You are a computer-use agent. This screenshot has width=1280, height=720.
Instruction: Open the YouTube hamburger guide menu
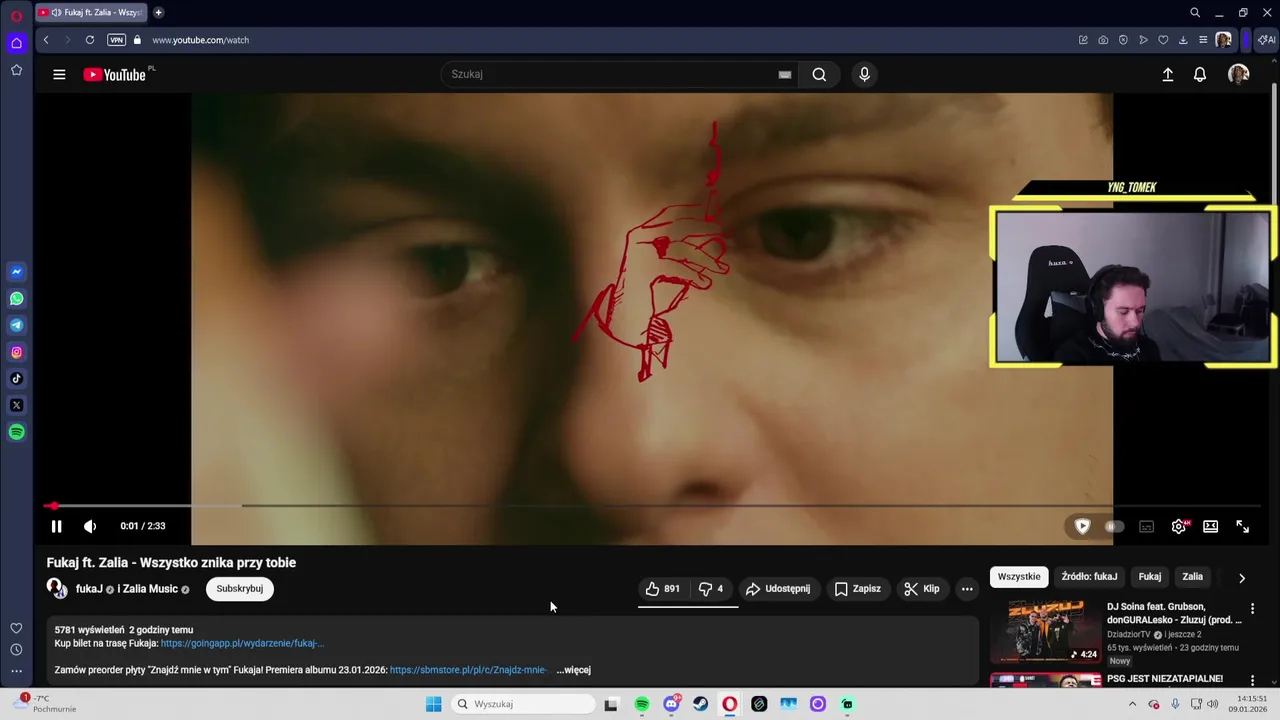point(59,74)
